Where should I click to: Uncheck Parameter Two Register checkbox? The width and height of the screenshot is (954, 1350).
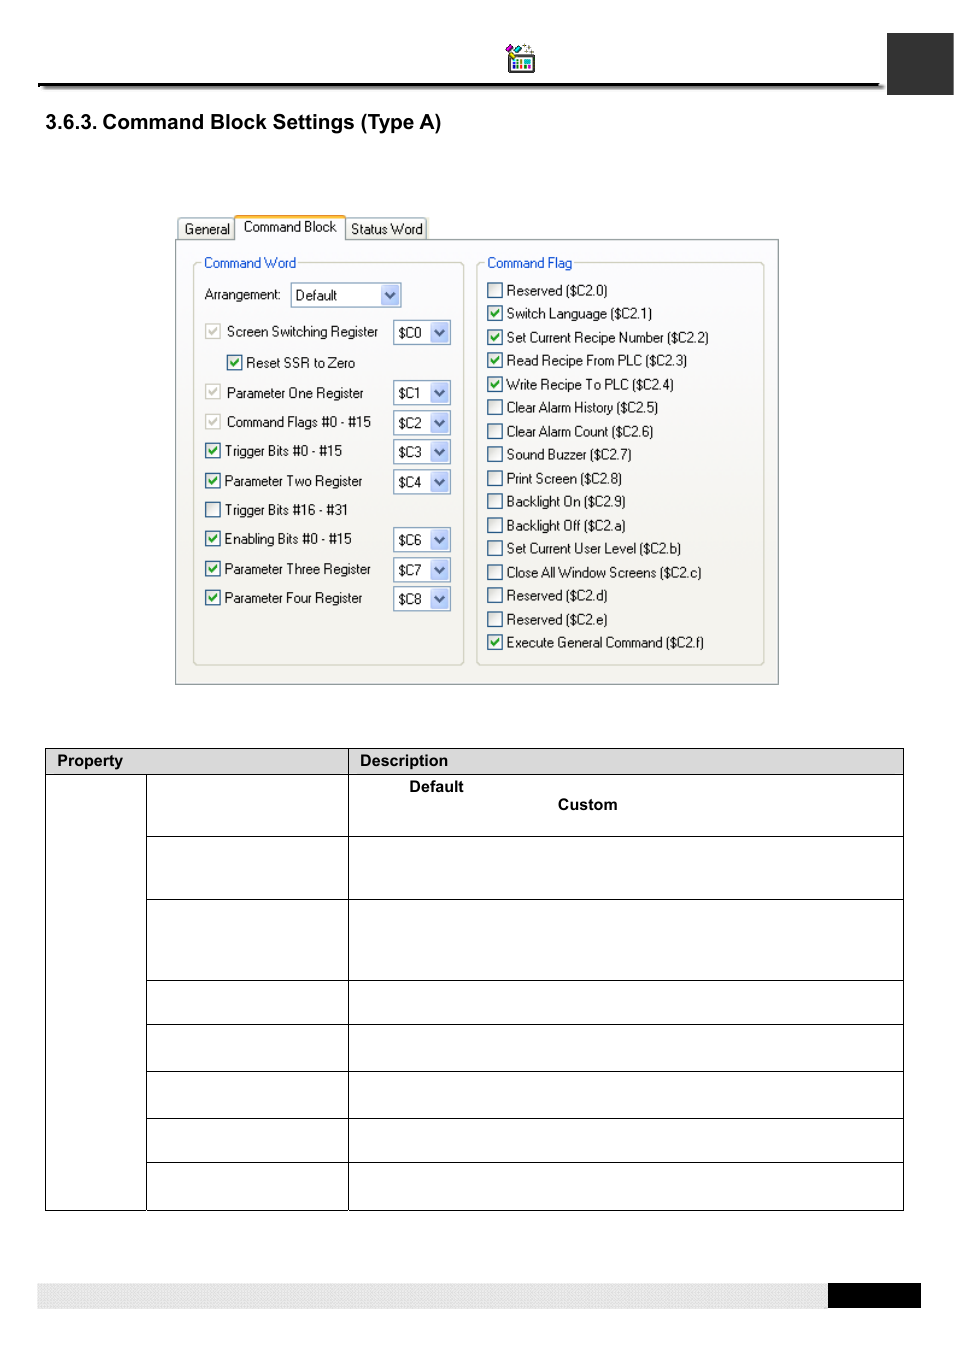[x=212, y=481]
